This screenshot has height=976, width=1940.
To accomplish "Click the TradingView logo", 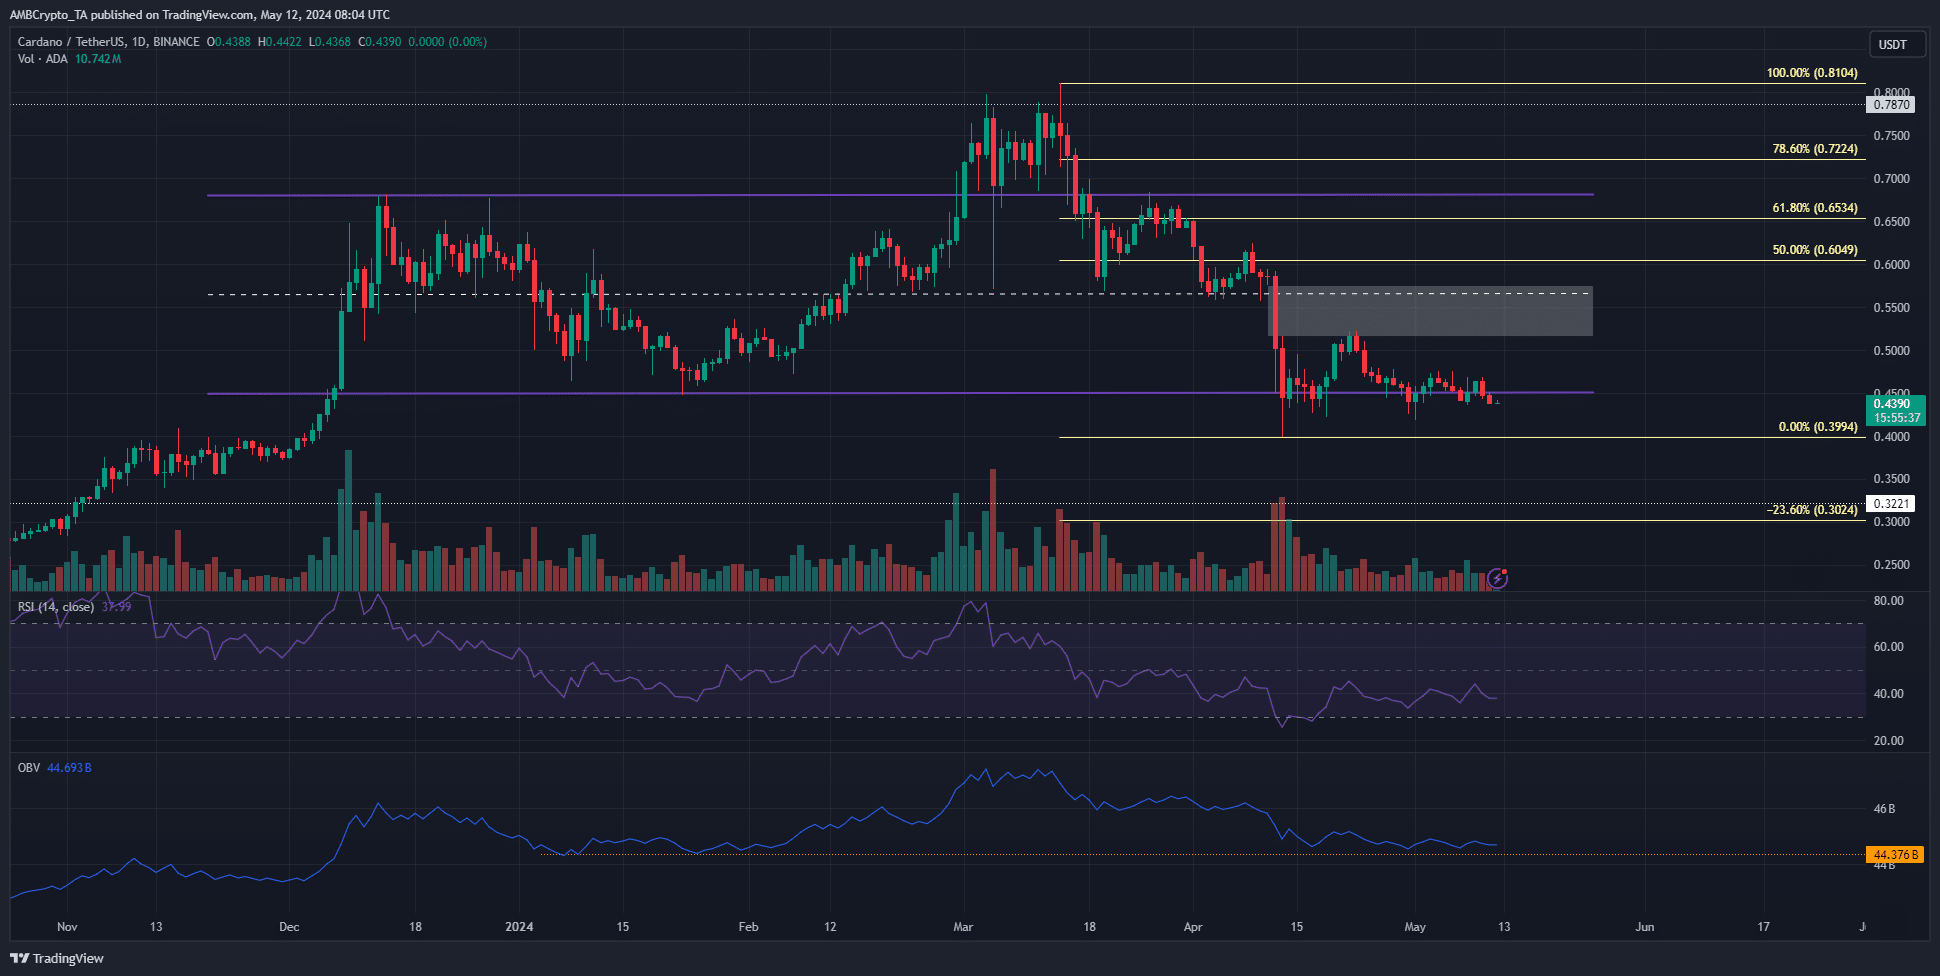I will pyautogui.click(x=57, y=958).
